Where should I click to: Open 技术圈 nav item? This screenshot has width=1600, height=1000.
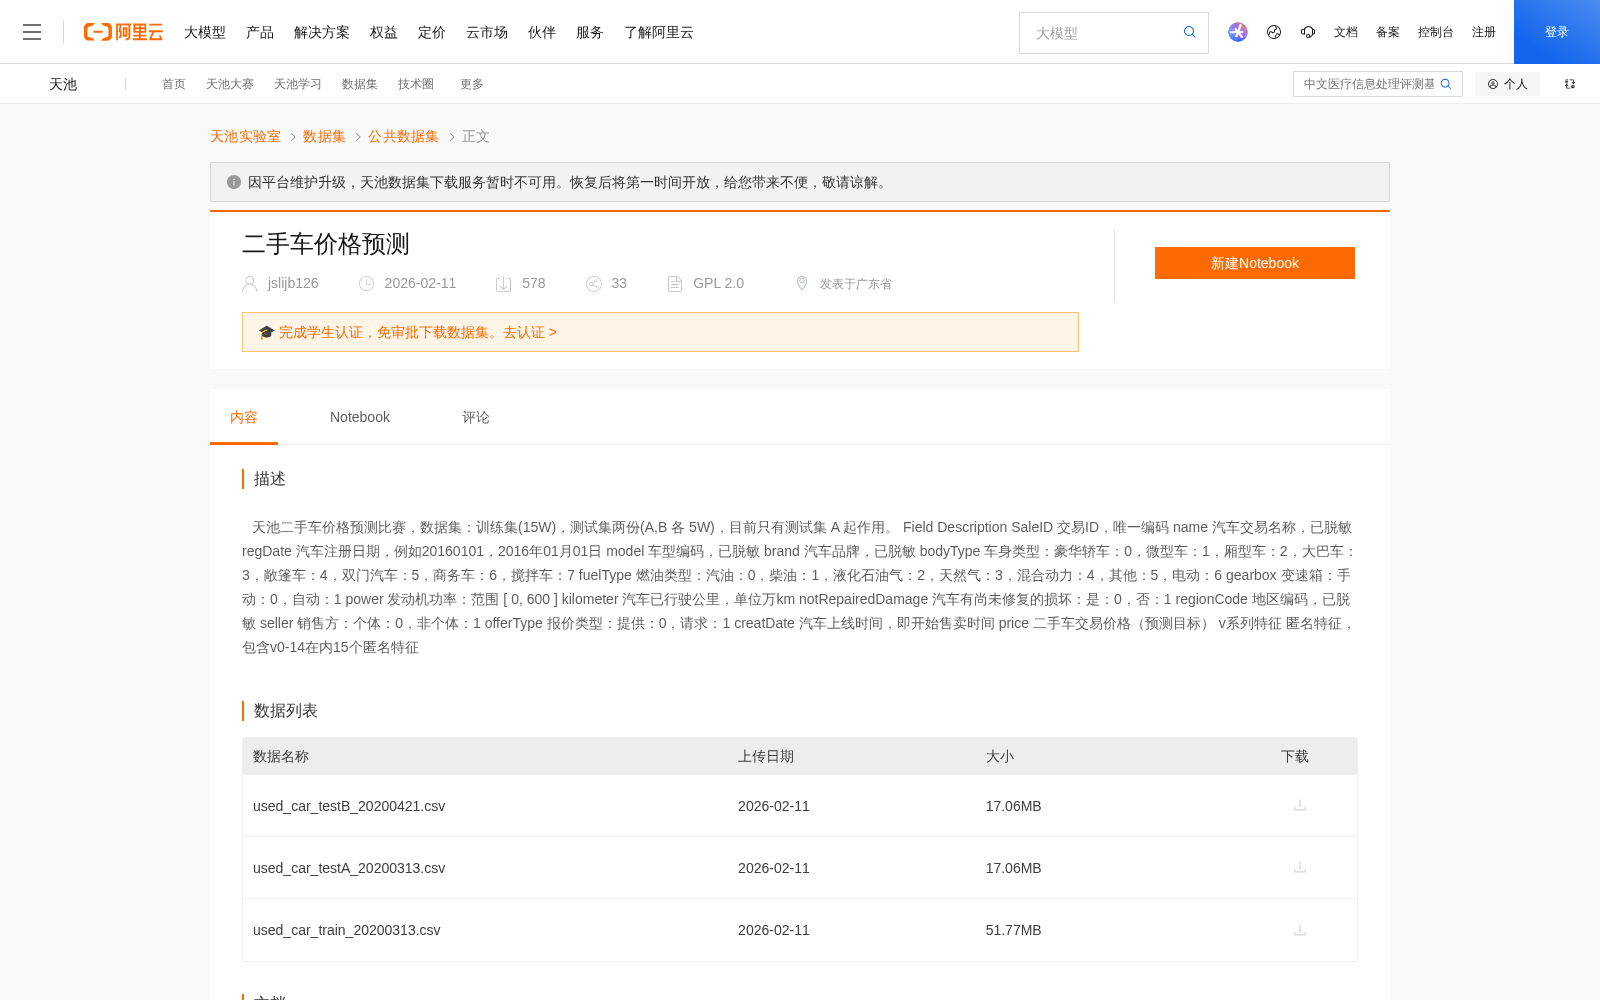tap(416, 84)
